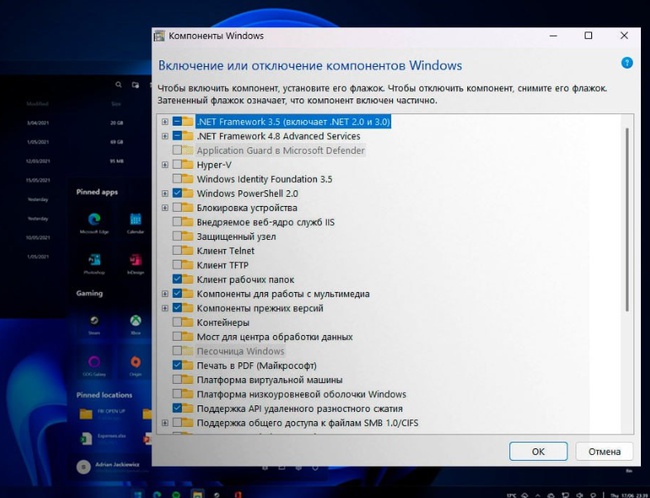Open the Start button on the taskbar
Viewport: 650px width, 498px height.
pos(138,494)
